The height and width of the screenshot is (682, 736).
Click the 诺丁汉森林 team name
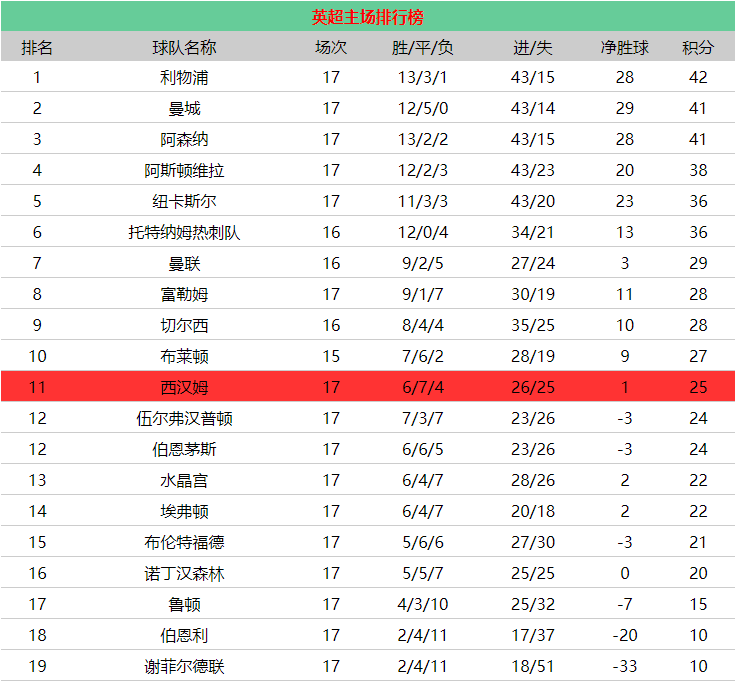184,573
